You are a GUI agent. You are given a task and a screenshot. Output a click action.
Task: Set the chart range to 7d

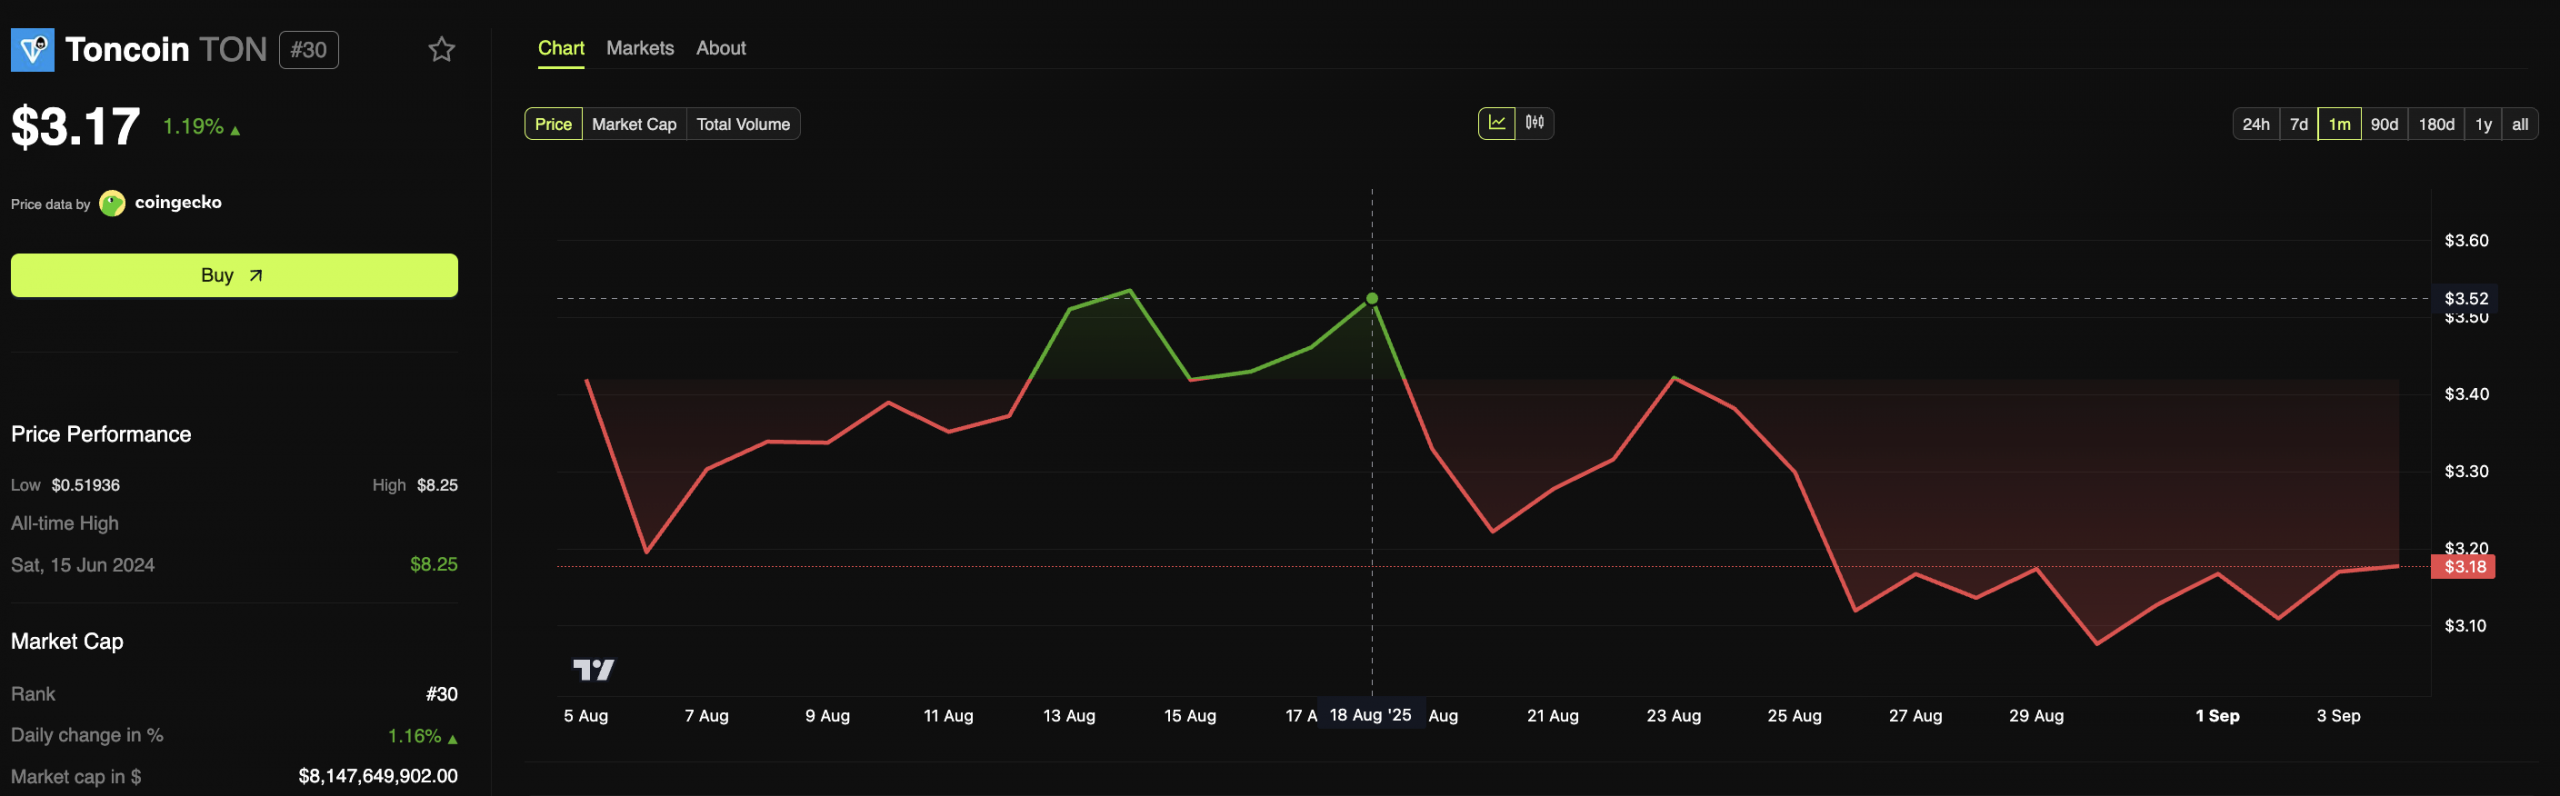point(2298,124)
